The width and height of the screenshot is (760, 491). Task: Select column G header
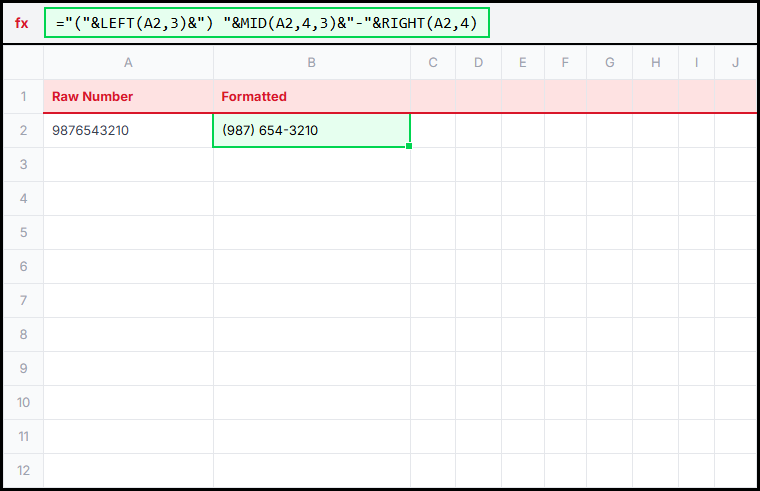click(x=610, y=63)
